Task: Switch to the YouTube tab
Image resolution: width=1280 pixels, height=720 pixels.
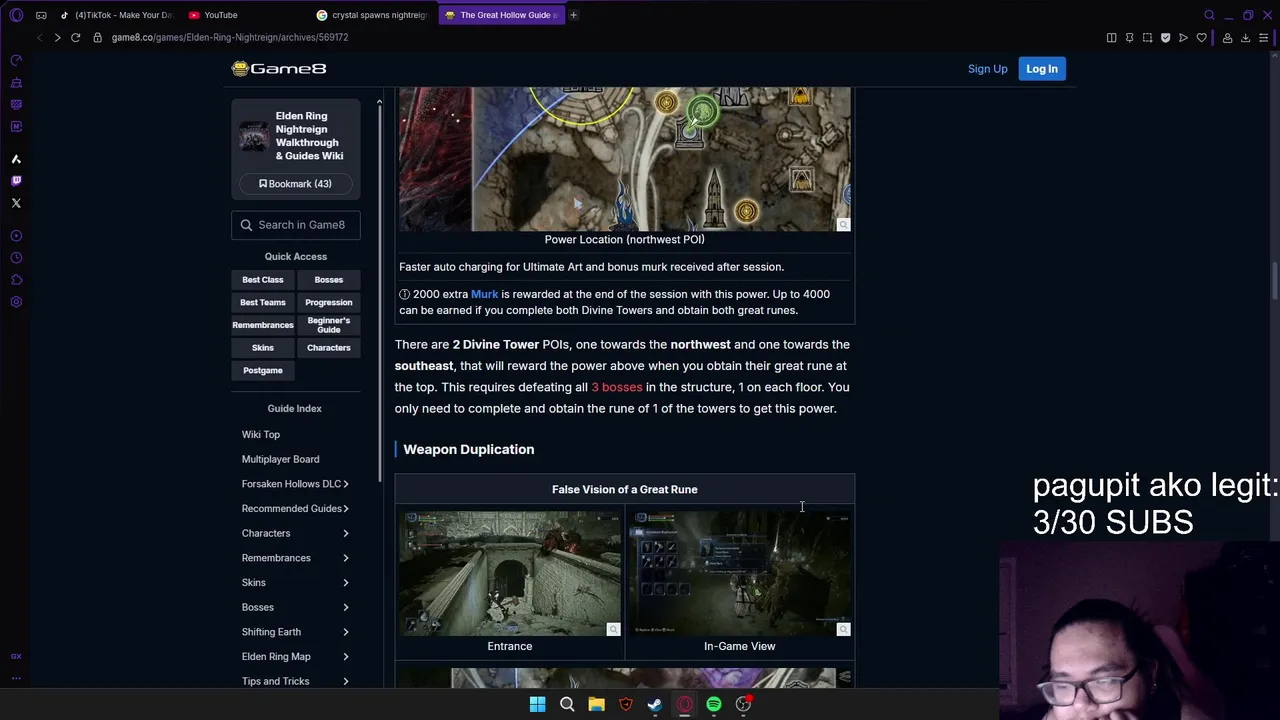Action: (x=245, y=15)
